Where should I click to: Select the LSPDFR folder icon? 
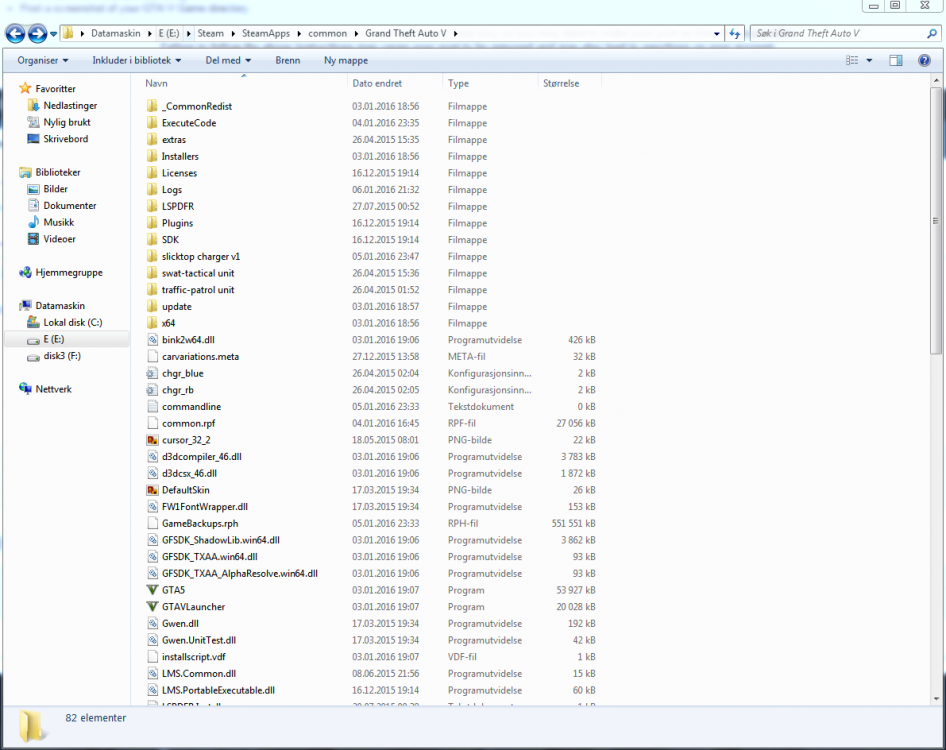click(x=153, y=206)
